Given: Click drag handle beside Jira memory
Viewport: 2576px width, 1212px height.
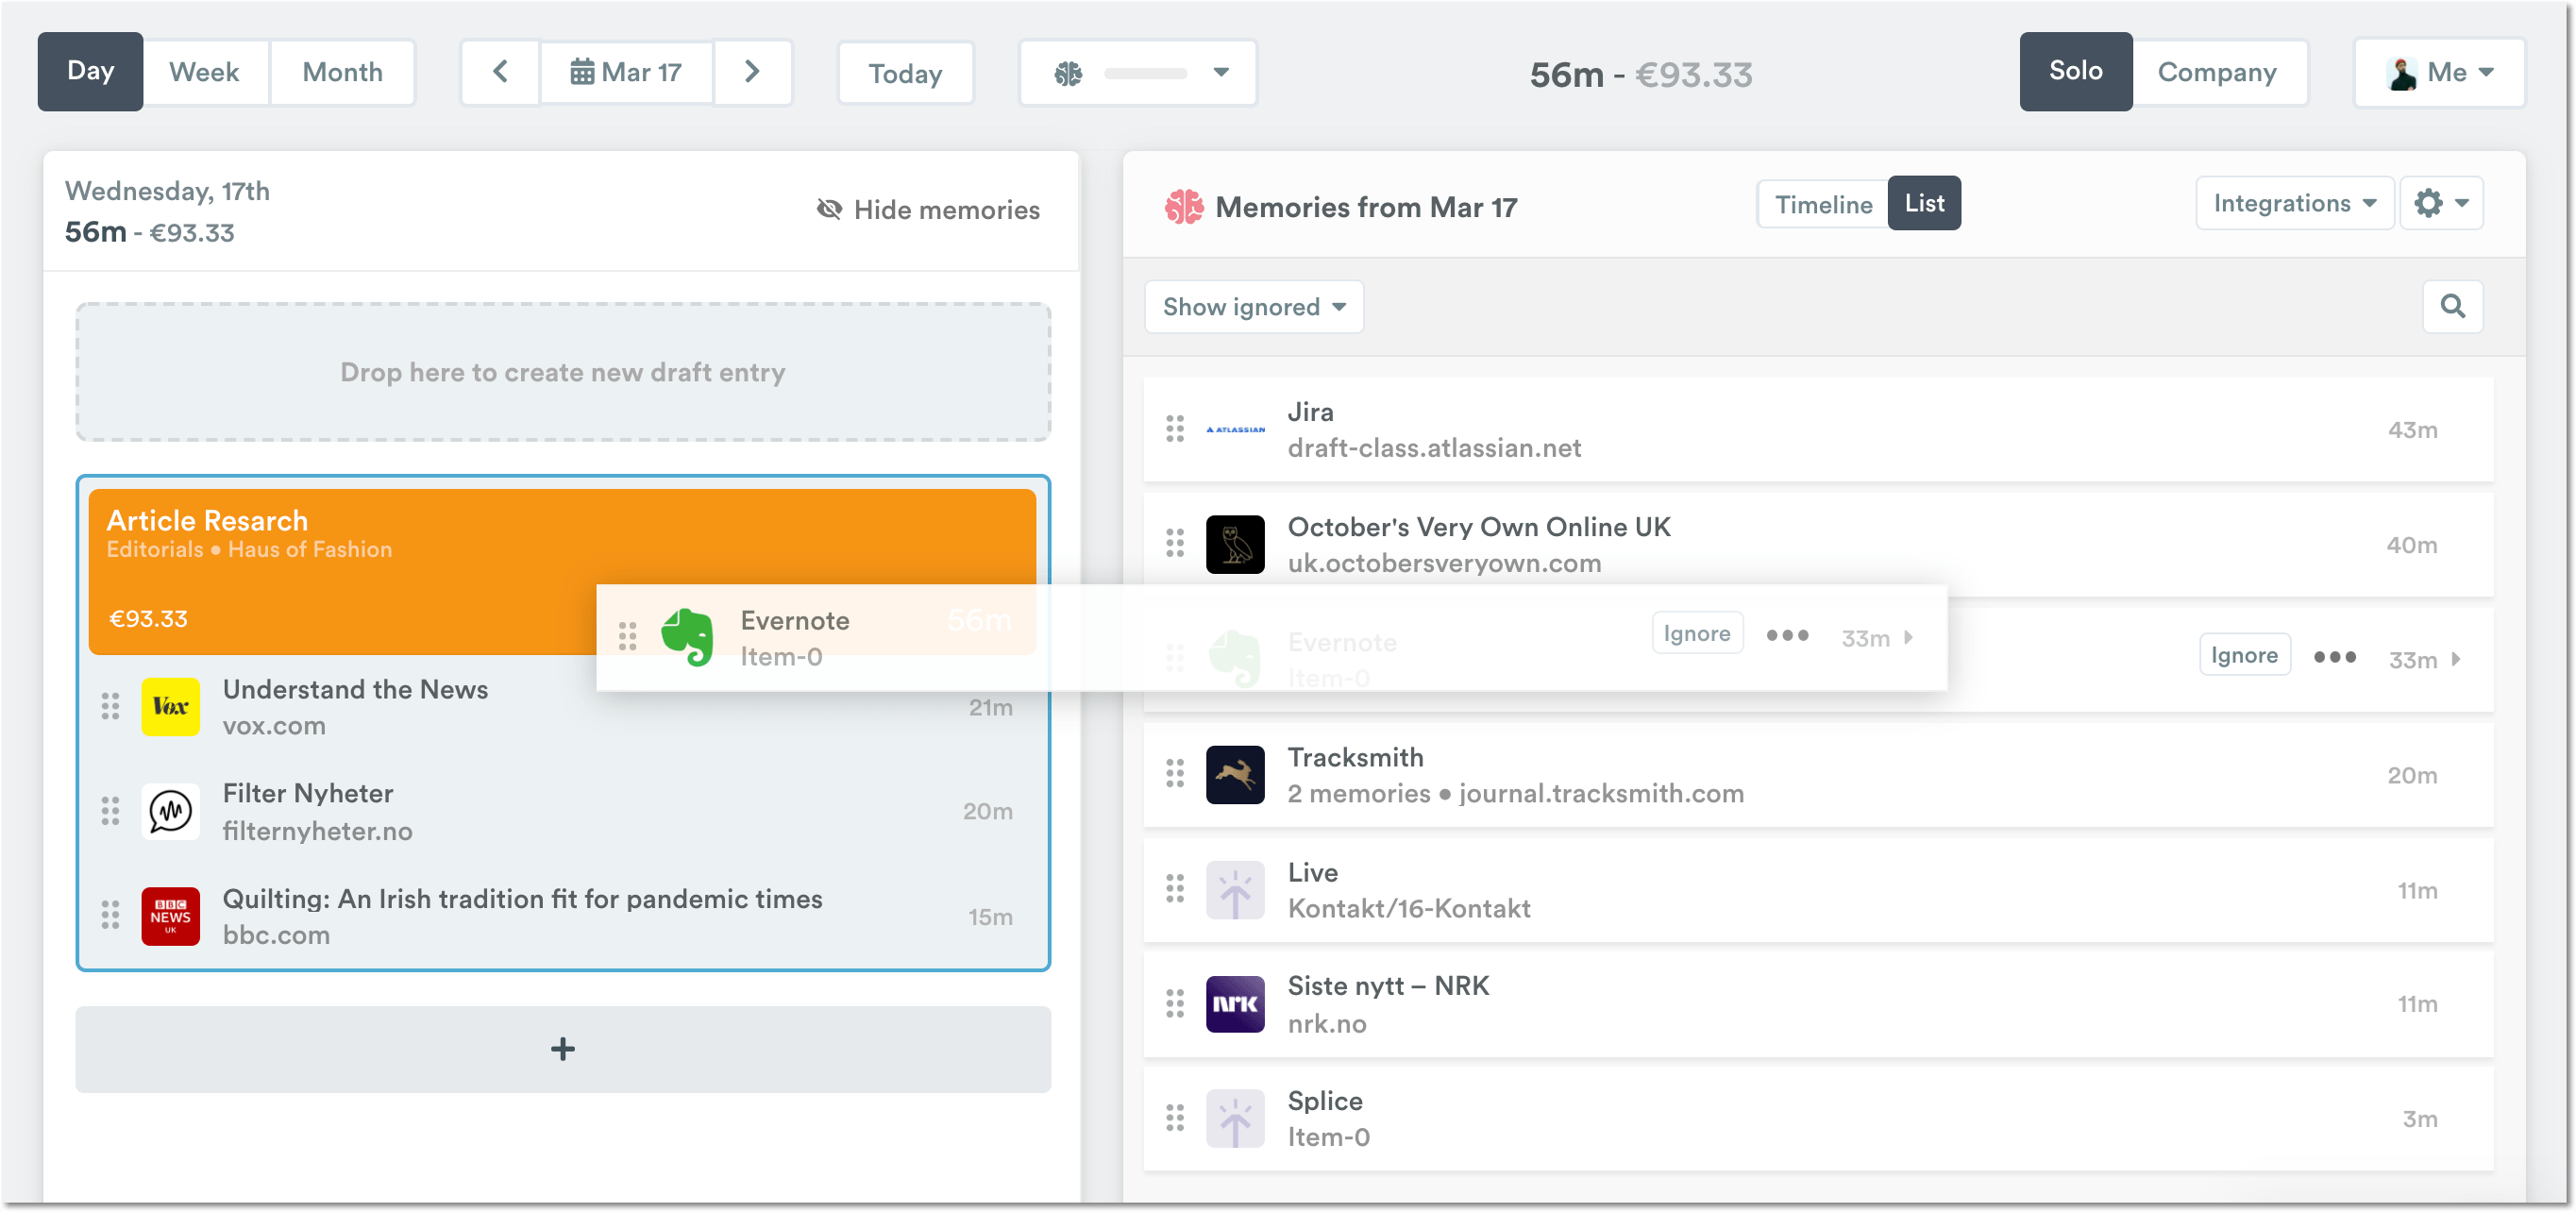Looking at the screenshot, I should coord(1174,429).
